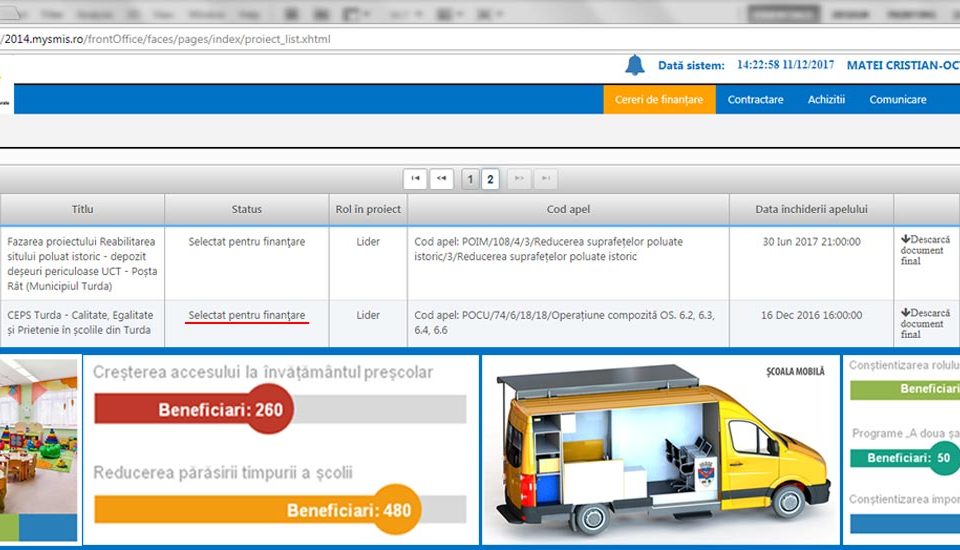
Task: Jump to last page of results
Action: pyautogui.click(x=546, y=179)
